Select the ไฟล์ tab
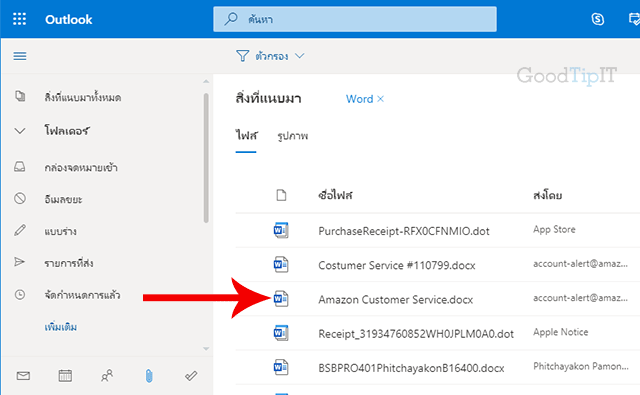The width and height of the screenshot is (640, 395). (x=246, y=135)
